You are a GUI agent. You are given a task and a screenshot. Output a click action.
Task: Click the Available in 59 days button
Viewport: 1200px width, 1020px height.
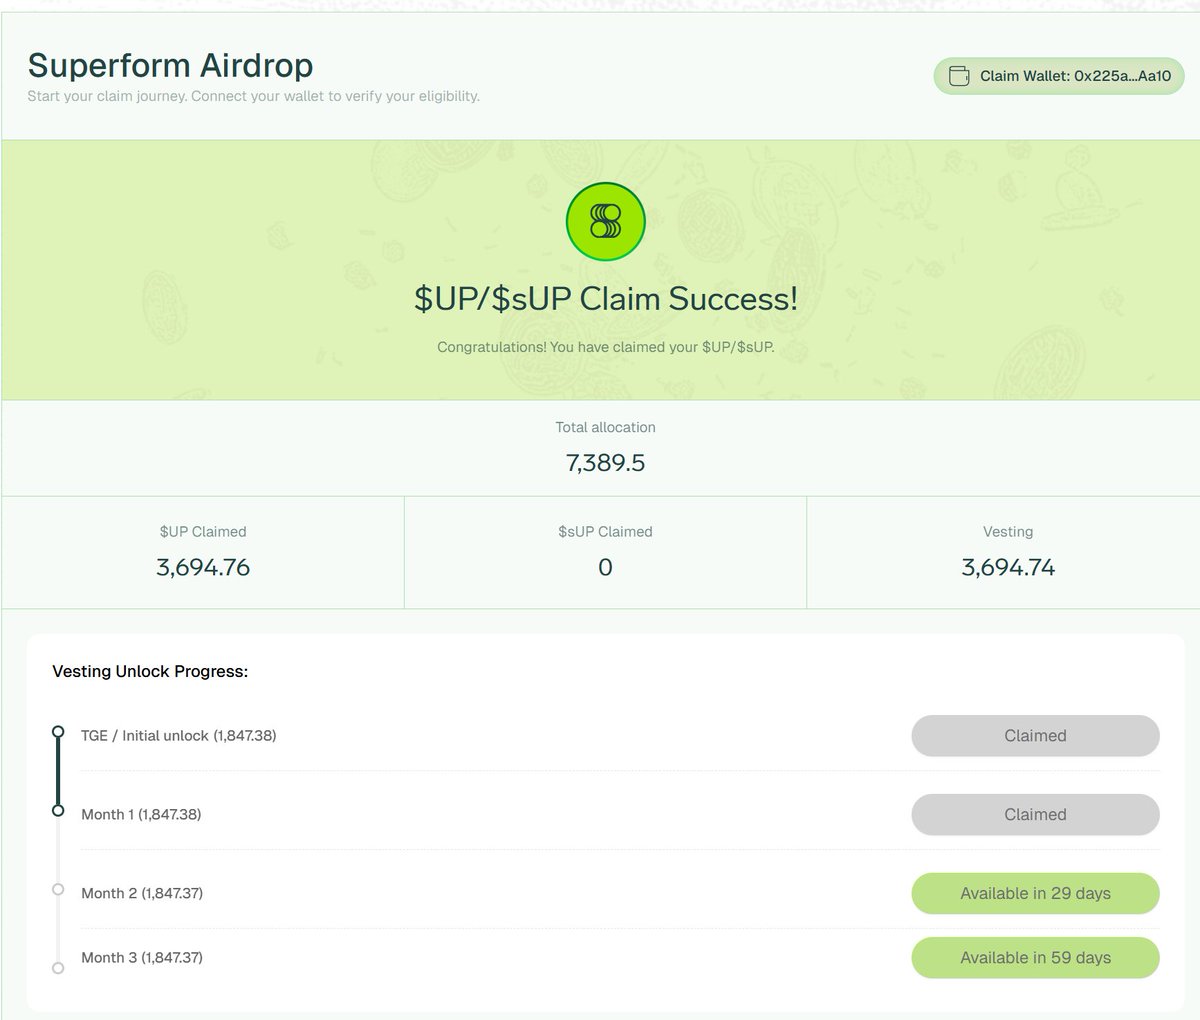click(x=1035, y=958)
